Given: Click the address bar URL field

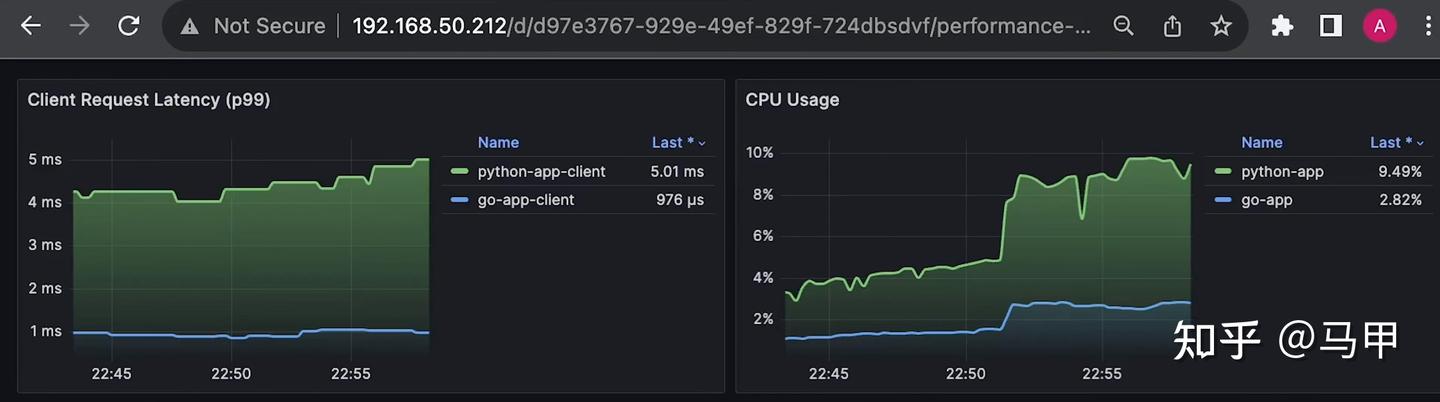Looking at the screenshot, I should tap(720, 26).
